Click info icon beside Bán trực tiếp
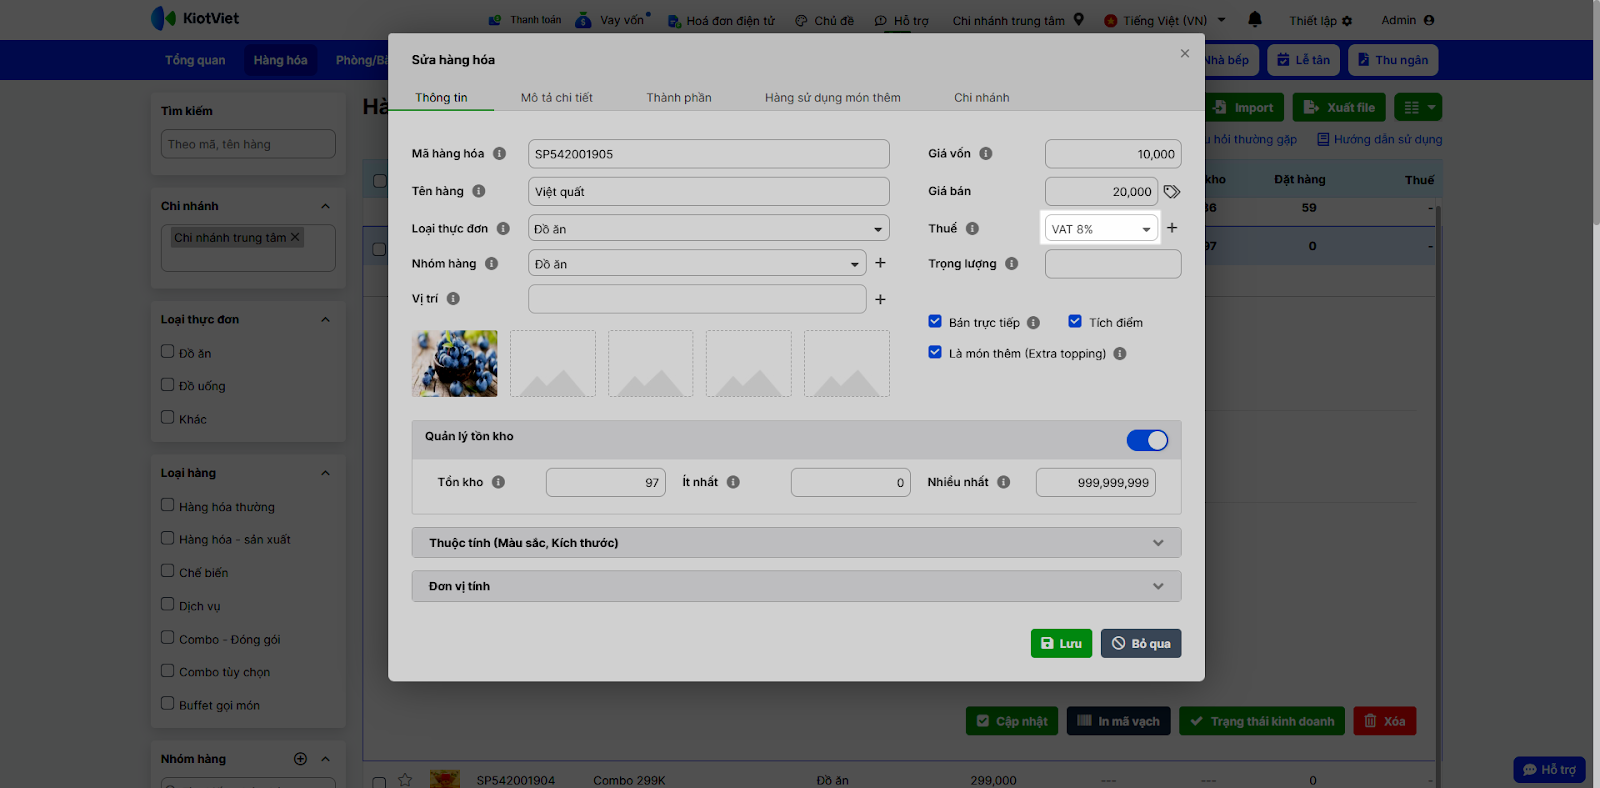This screenshot has width=1600, height=788. pyautogui.click(x=1033, y=323)
